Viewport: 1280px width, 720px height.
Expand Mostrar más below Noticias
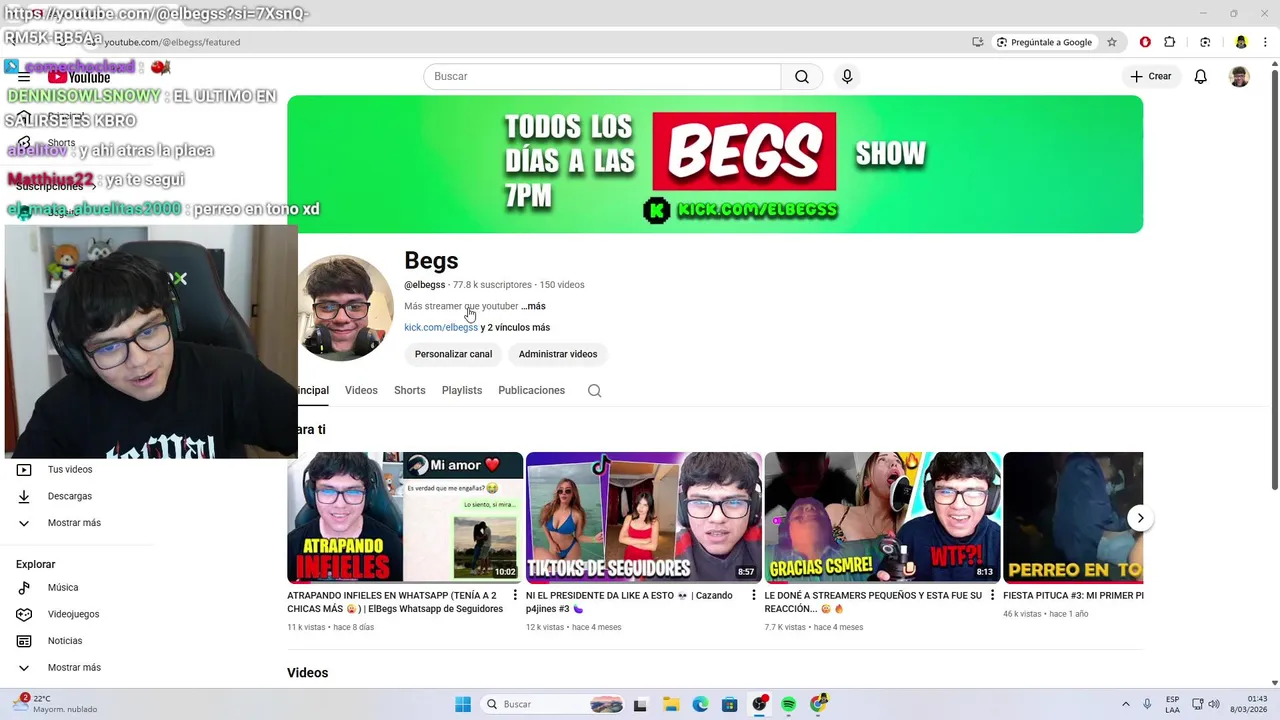coord(74,668)
